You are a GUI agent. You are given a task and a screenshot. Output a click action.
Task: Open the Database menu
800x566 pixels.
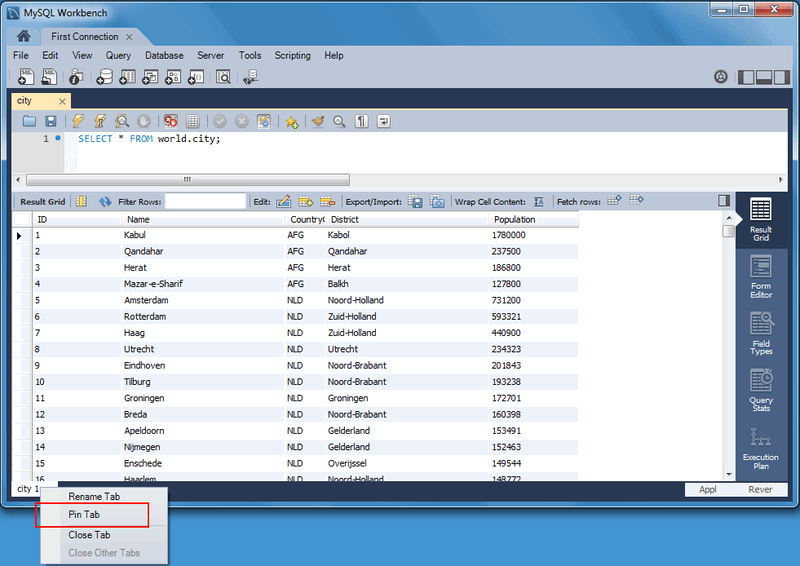[165, 56]
